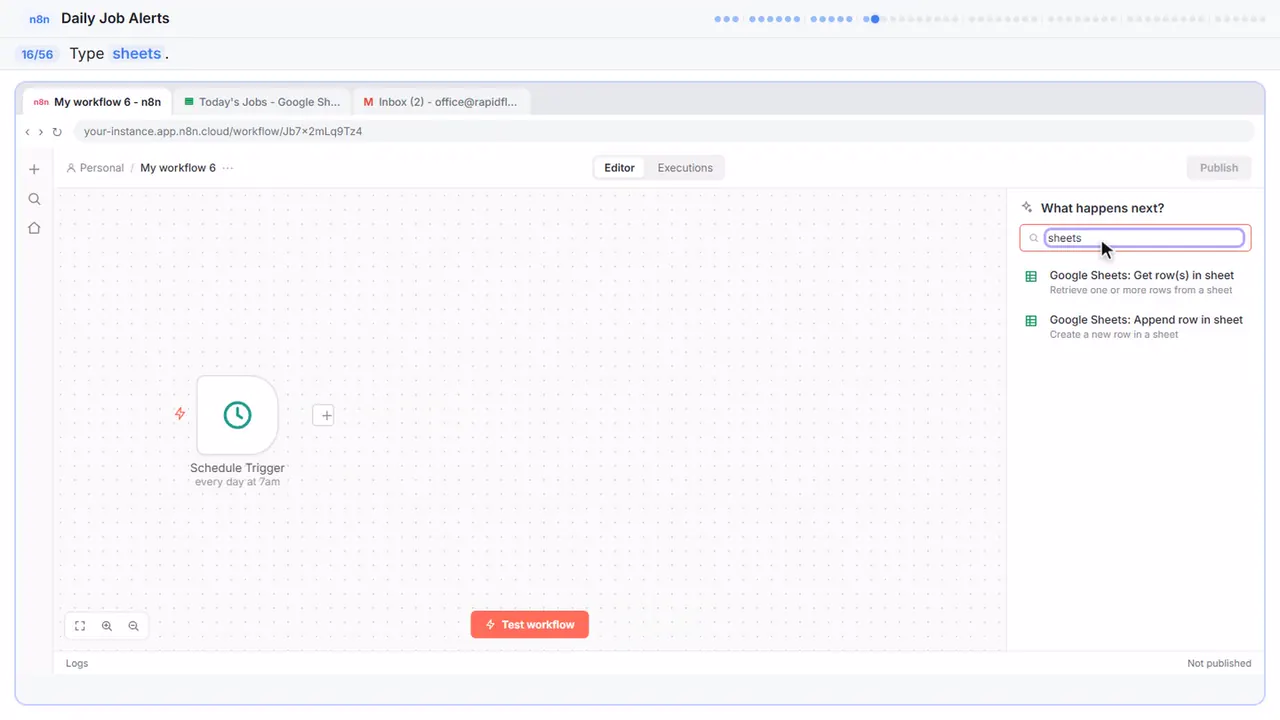Screen dimensions: 1280x720
Task: Switch to the Inbox Gmail browser tab
Action: coord(441,102)
